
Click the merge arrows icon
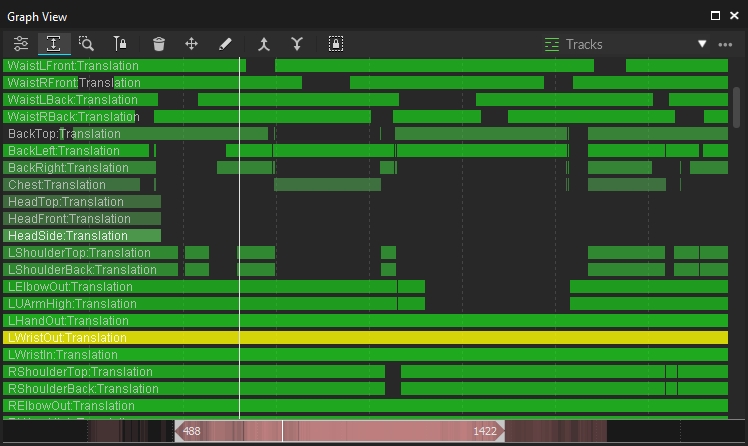[264, 44]
